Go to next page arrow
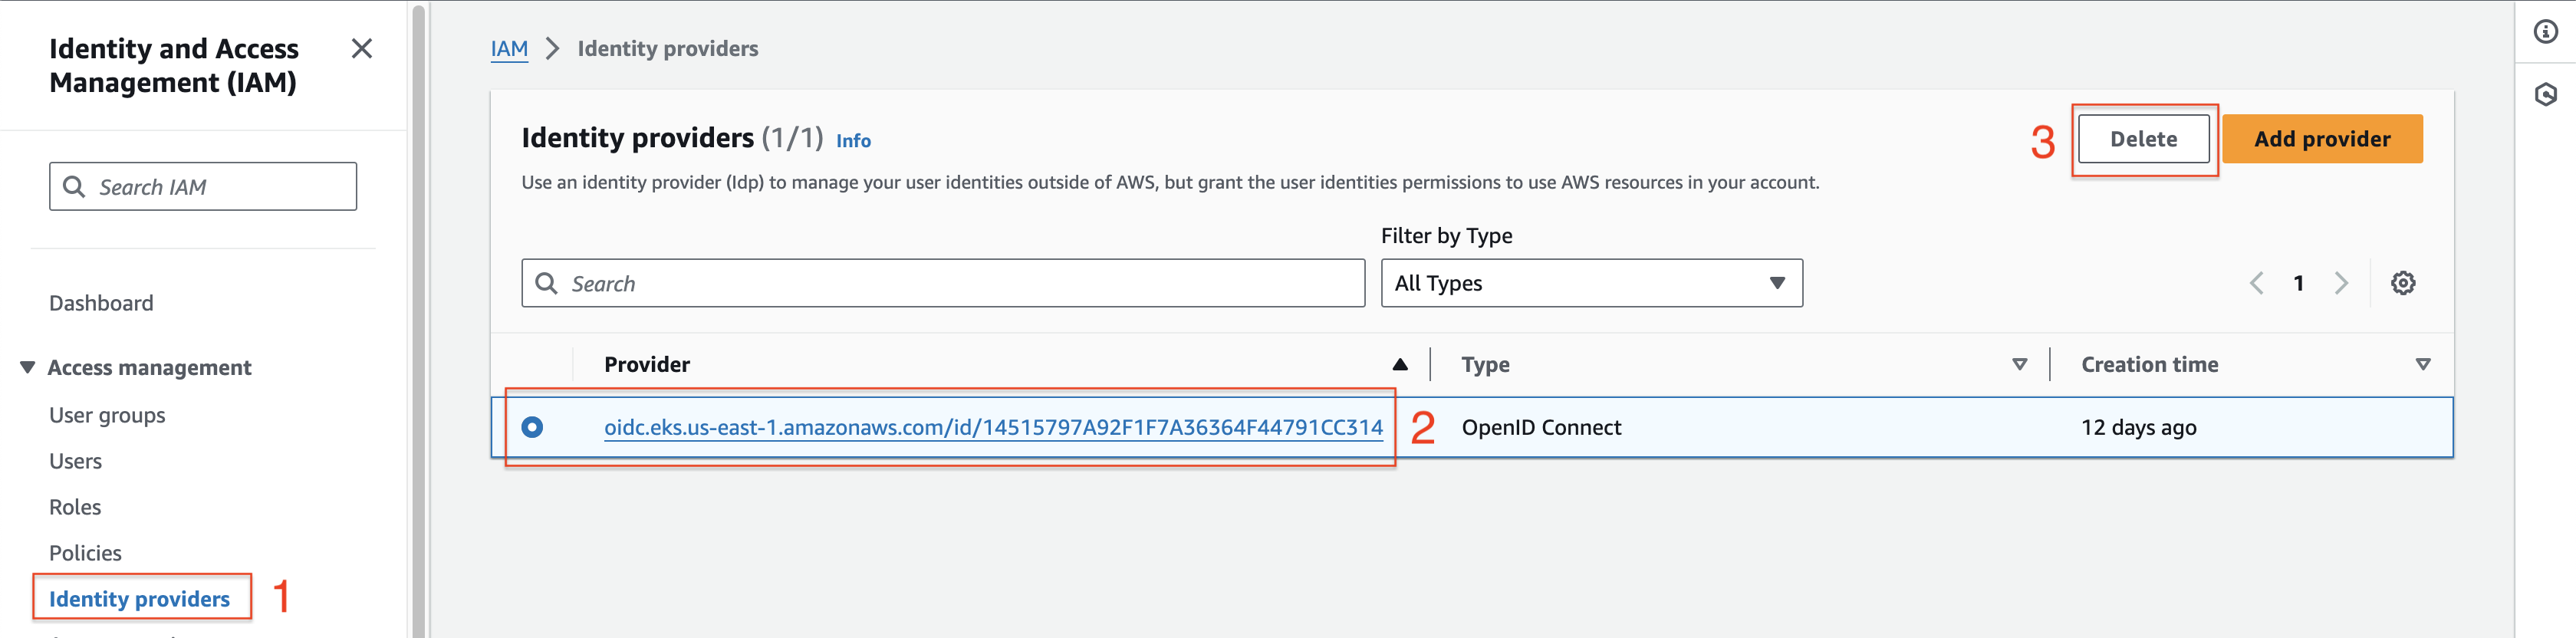This screenshot has width=2576, height=638. pos(2341,283)
